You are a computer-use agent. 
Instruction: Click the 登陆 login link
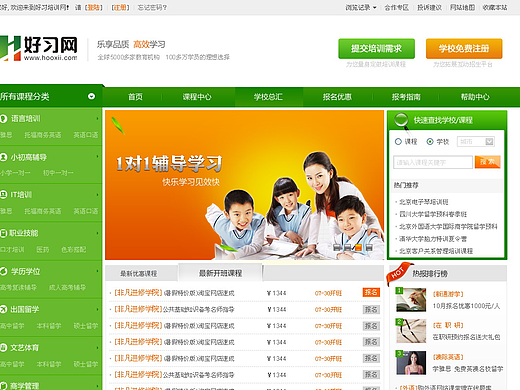pyautogui.click(x=94, y=7)
